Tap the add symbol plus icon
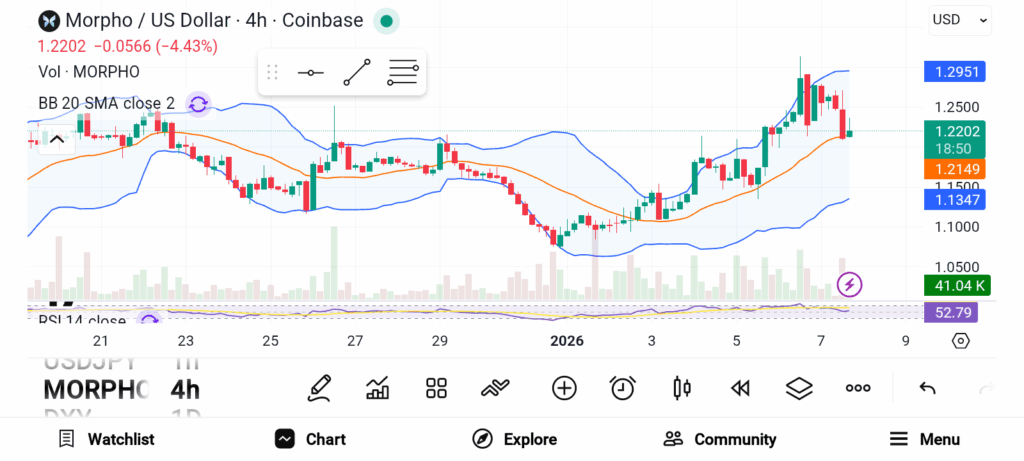Viewport: 1024px width, 461px height. (564, 388)
